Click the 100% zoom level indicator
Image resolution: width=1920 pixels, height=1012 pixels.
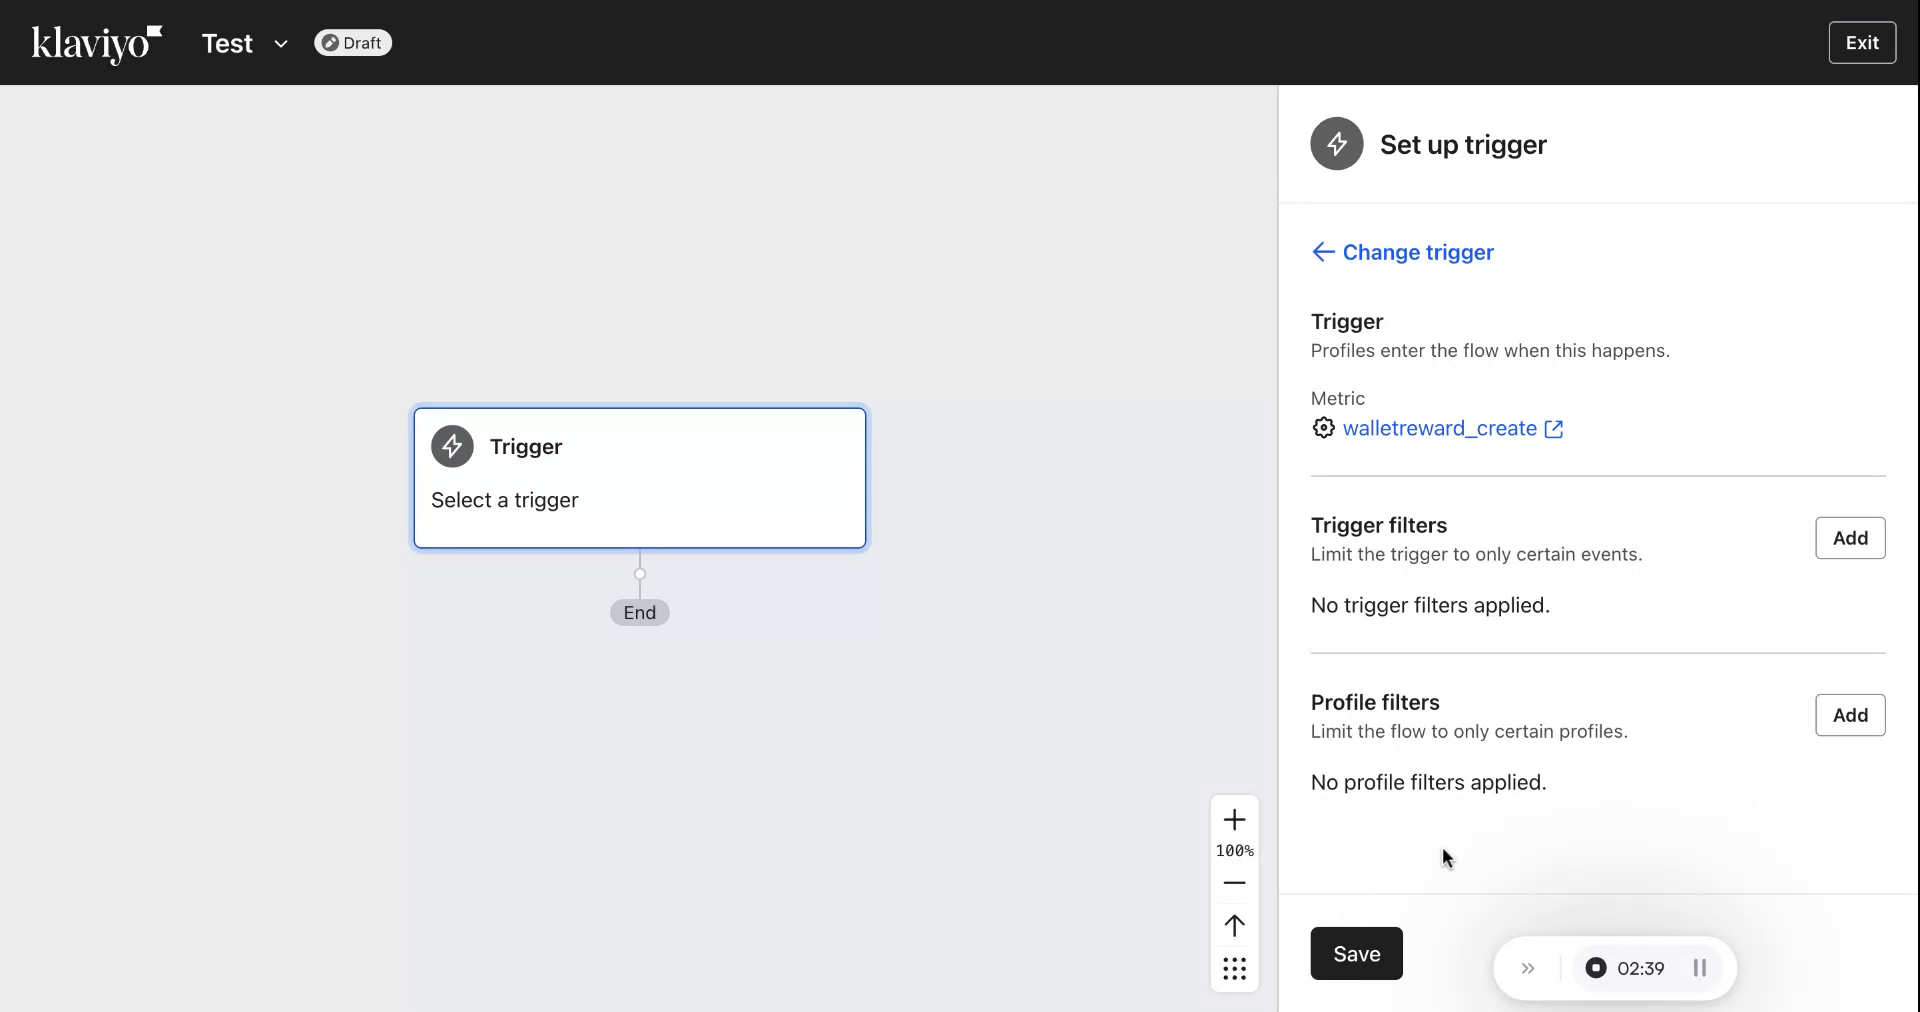(x=1234, y=851)
